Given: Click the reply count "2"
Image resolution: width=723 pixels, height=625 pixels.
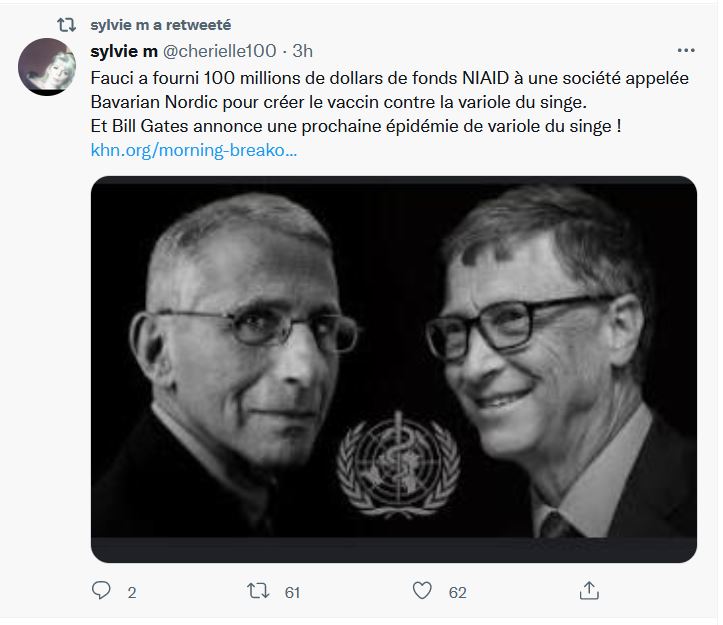Looking at the screenshot, I should click(x=131, y=592).
